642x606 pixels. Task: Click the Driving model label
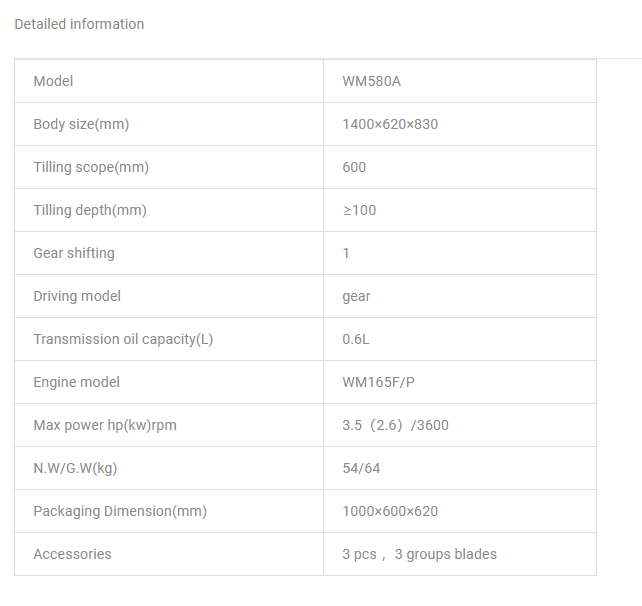[x=77, y=296]
